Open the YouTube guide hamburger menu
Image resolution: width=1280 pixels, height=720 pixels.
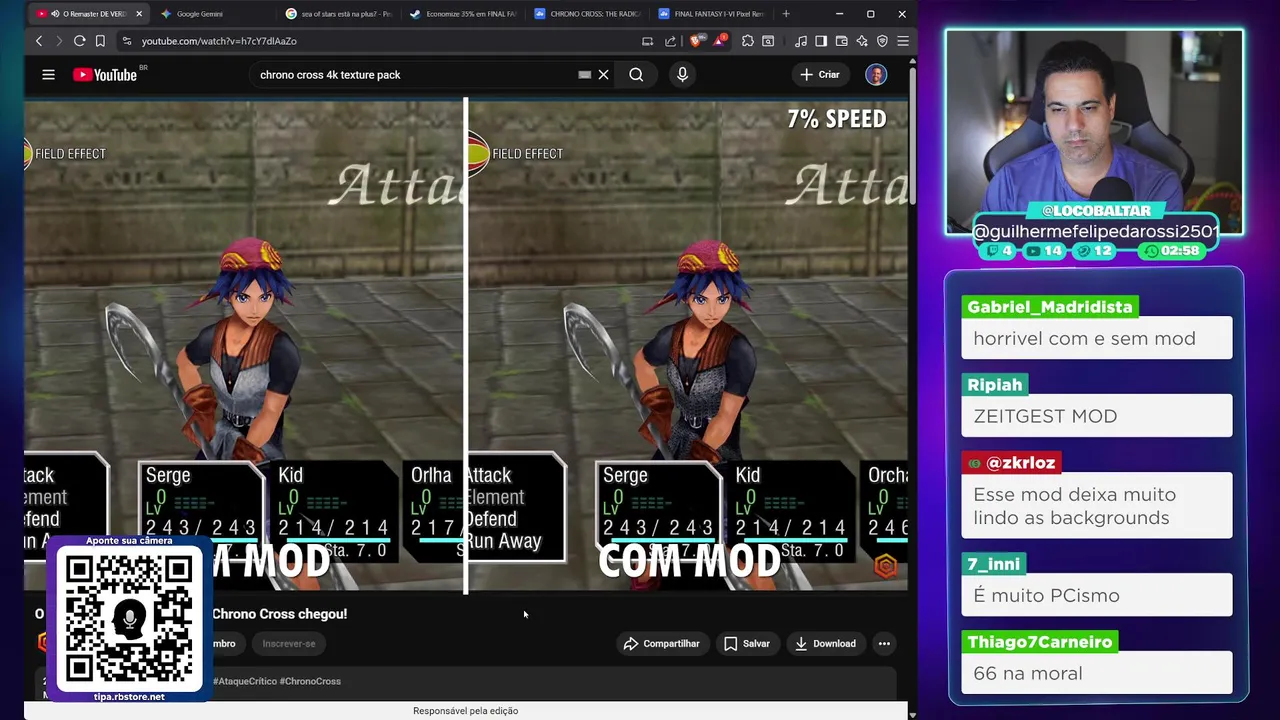(48, 74)
